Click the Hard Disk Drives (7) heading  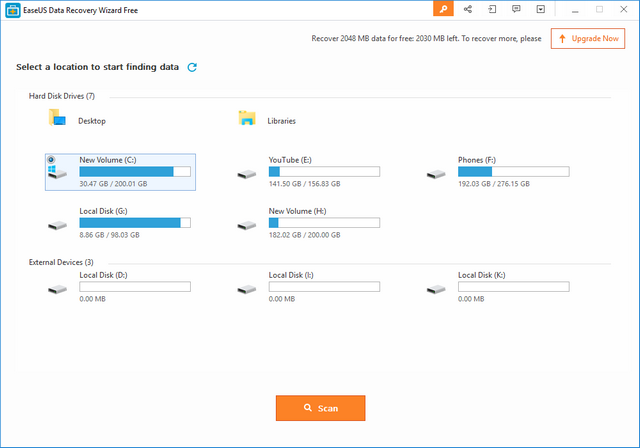click(62, 96)
